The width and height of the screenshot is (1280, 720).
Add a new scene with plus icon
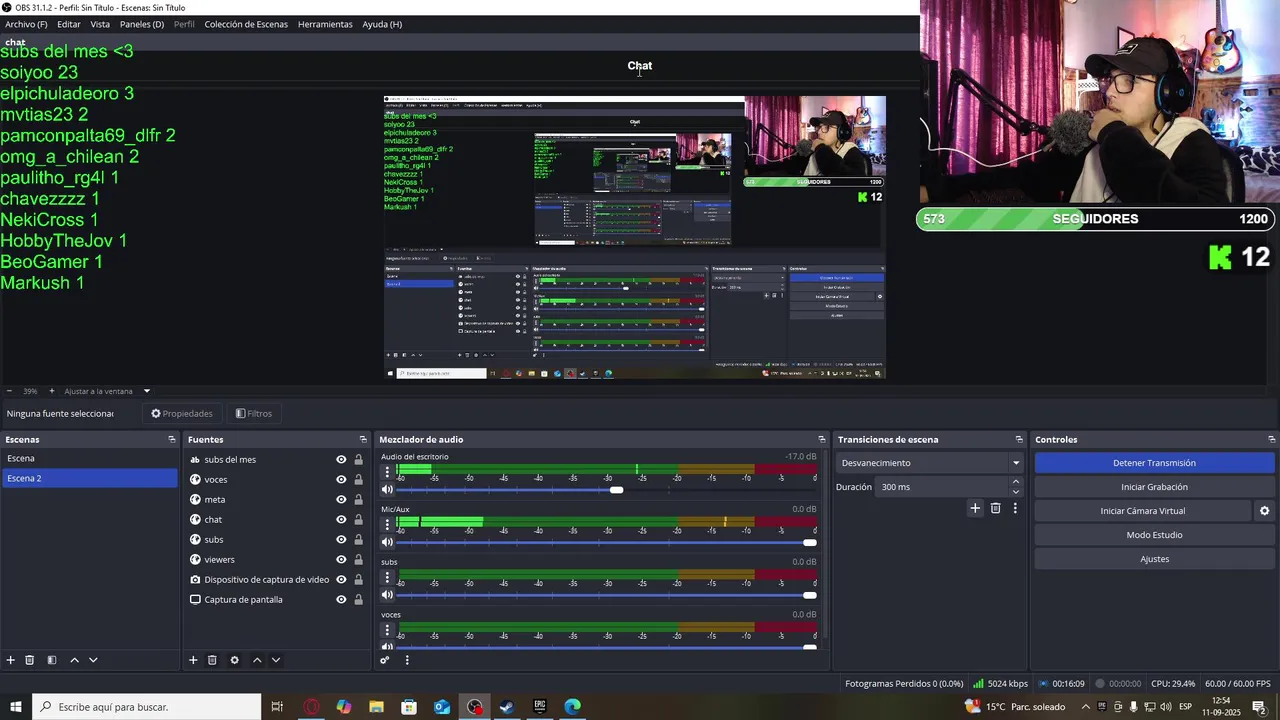[11, 660]
